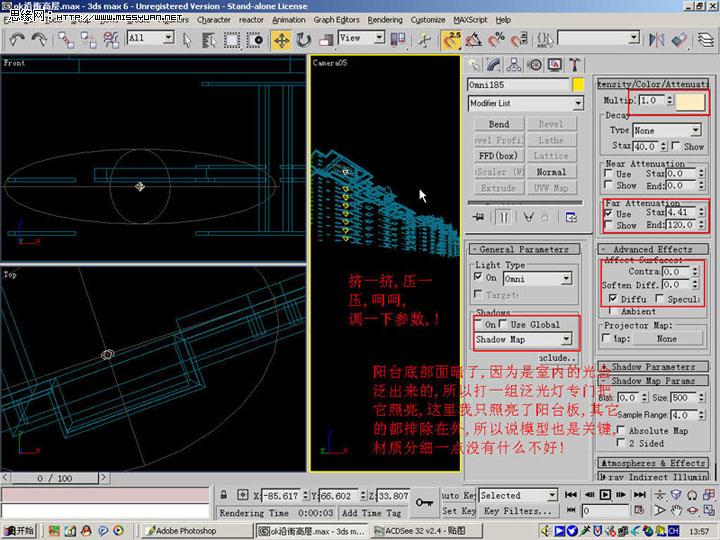The image size is (720, 540).
Task: Open the Modifier List dropdown
Action: pos(526,103)
